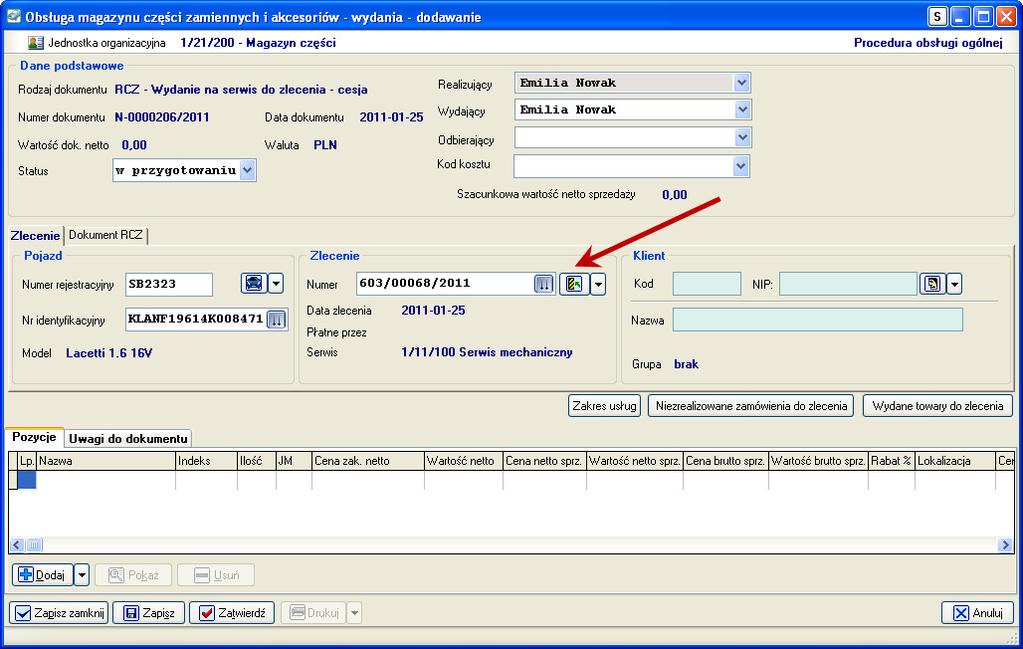Click the Zakres usług button
This screenshot has width=1023, height=649.
(604, 406)
